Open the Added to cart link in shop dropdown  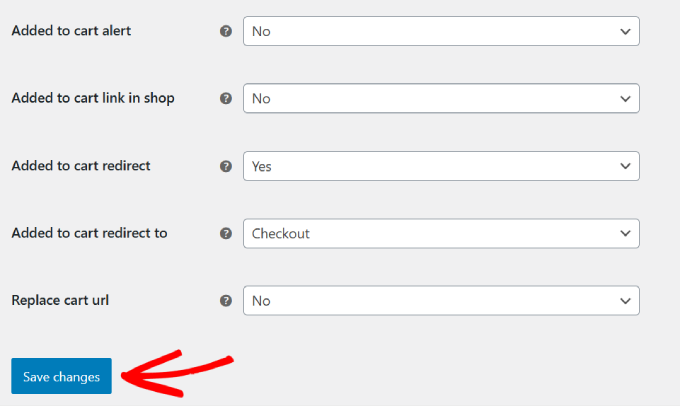pyautogui.click(x=440, y=99)
